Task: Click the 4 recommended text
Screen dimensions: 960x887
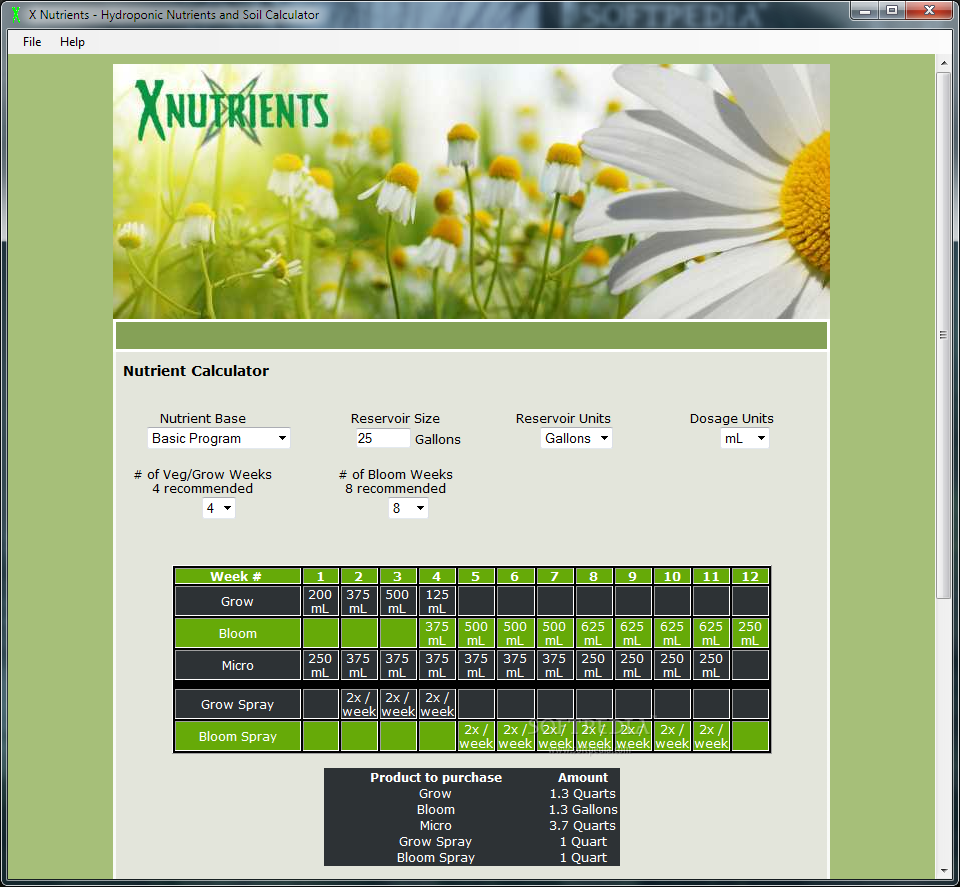Action: tap(203, 489)
